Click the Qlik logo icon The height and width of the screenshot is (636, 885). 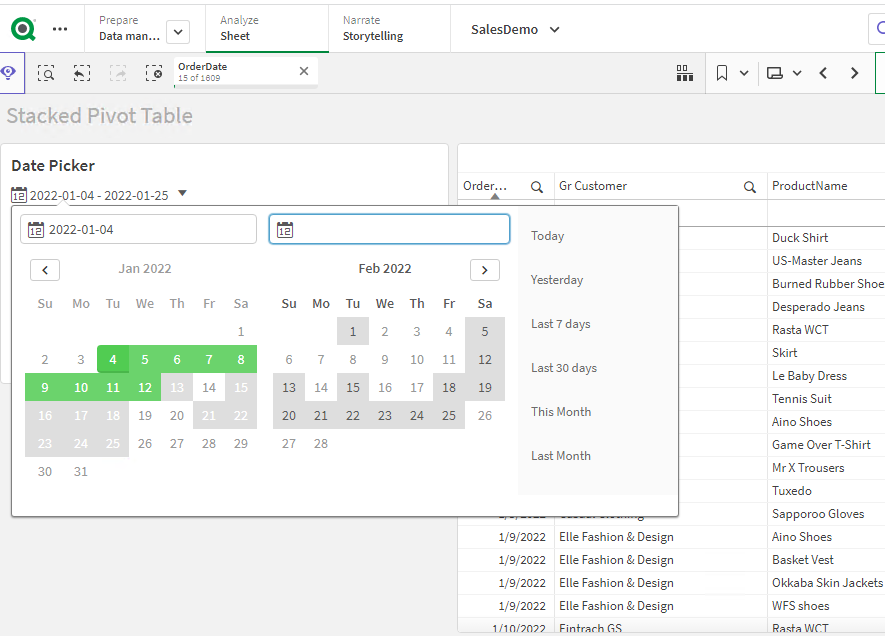pyautogui.click(x=24, y=29)
